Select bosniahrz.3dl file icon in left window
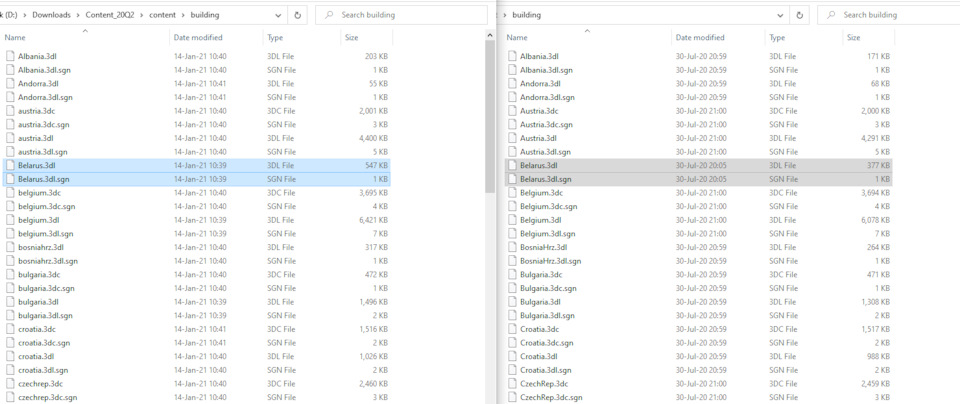The height and width of the screenshot is (404, 960). pyautogui.click(x=10, y=247)
